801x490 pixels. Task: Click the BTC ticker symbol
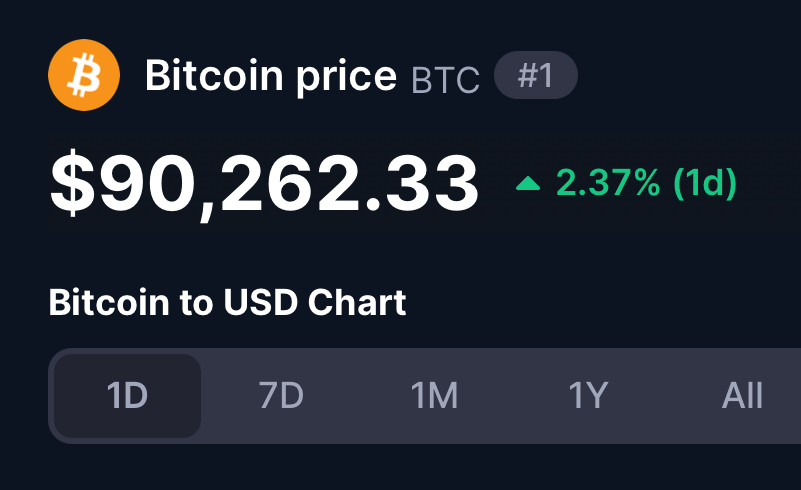point(445,80)
